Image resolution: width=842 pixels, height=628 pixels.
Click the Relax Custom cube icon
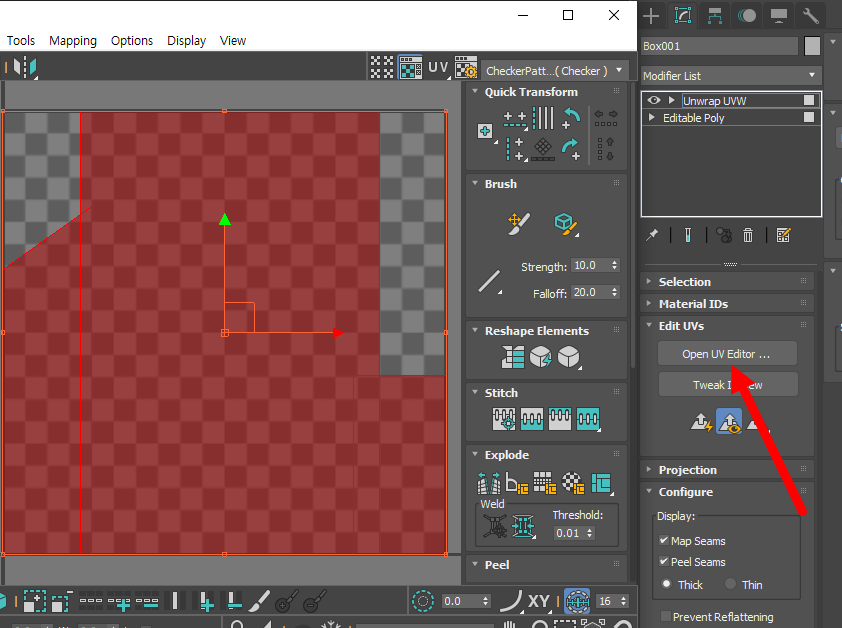(x=569, y=357)
